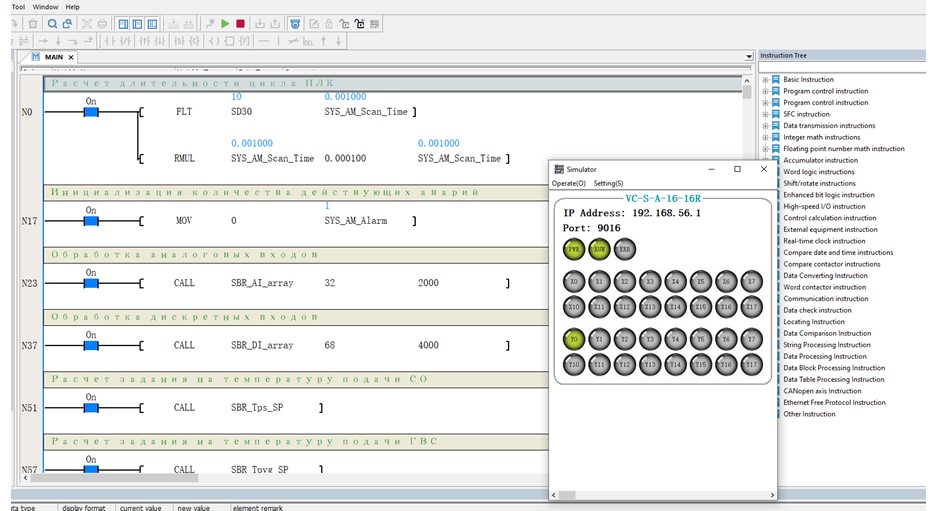Select Communication instruction tree item
The height and width of the screenshot is (511, 936).
[x=826, y=298]
